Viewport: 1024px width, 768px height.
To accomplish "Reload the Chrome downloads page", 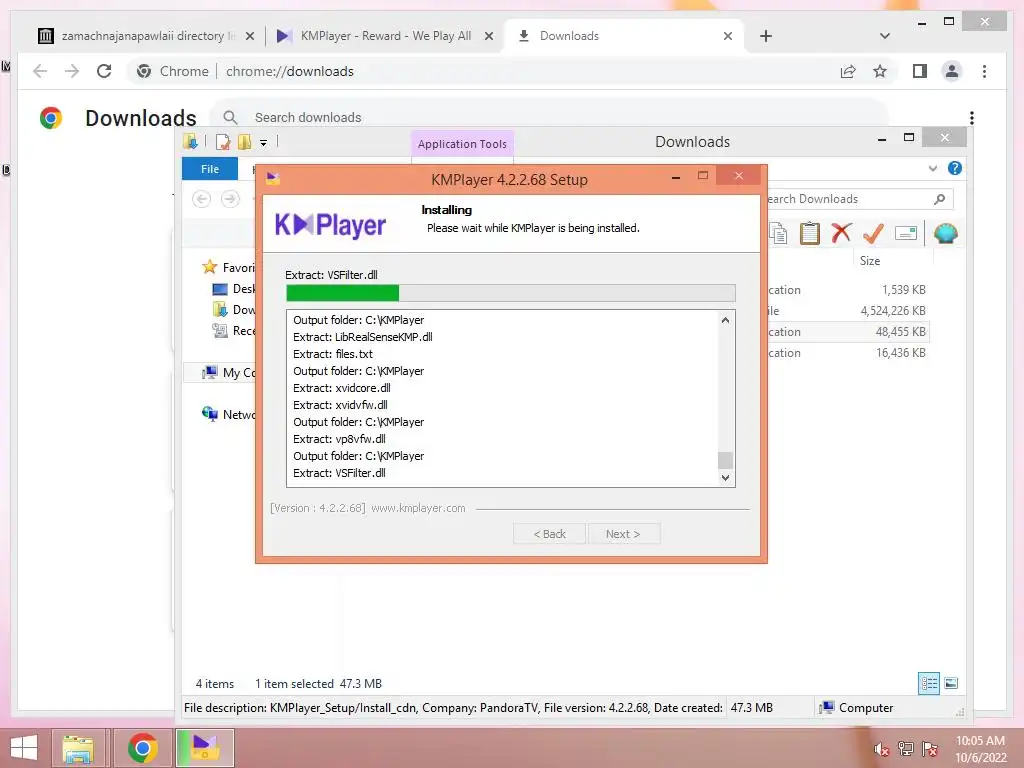I will [x=104, y=71].
